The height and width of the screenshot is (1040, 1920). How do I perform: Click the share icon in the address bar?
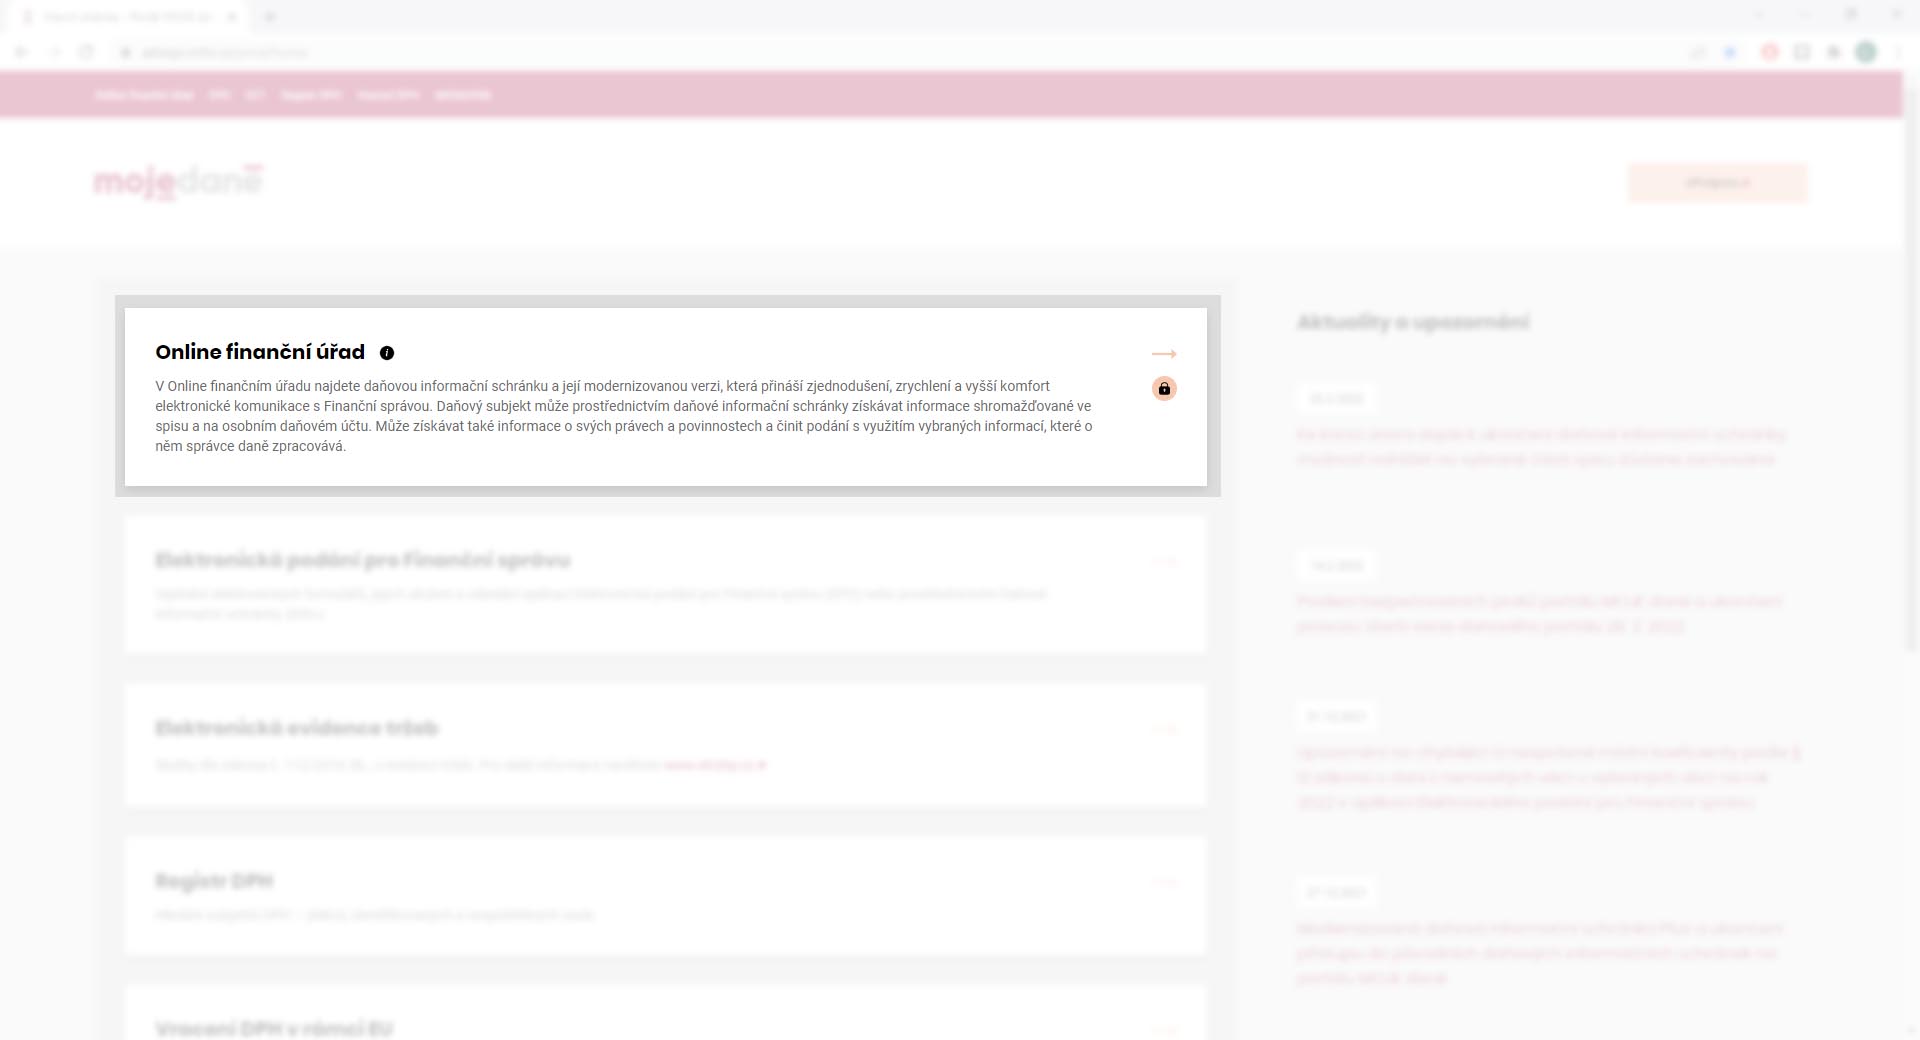[1697, 52]
